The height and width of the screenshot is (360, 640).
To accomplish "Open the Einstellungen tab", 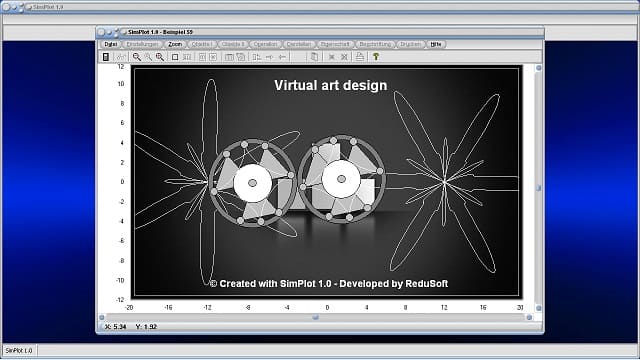I will click(x=142, y=44).
